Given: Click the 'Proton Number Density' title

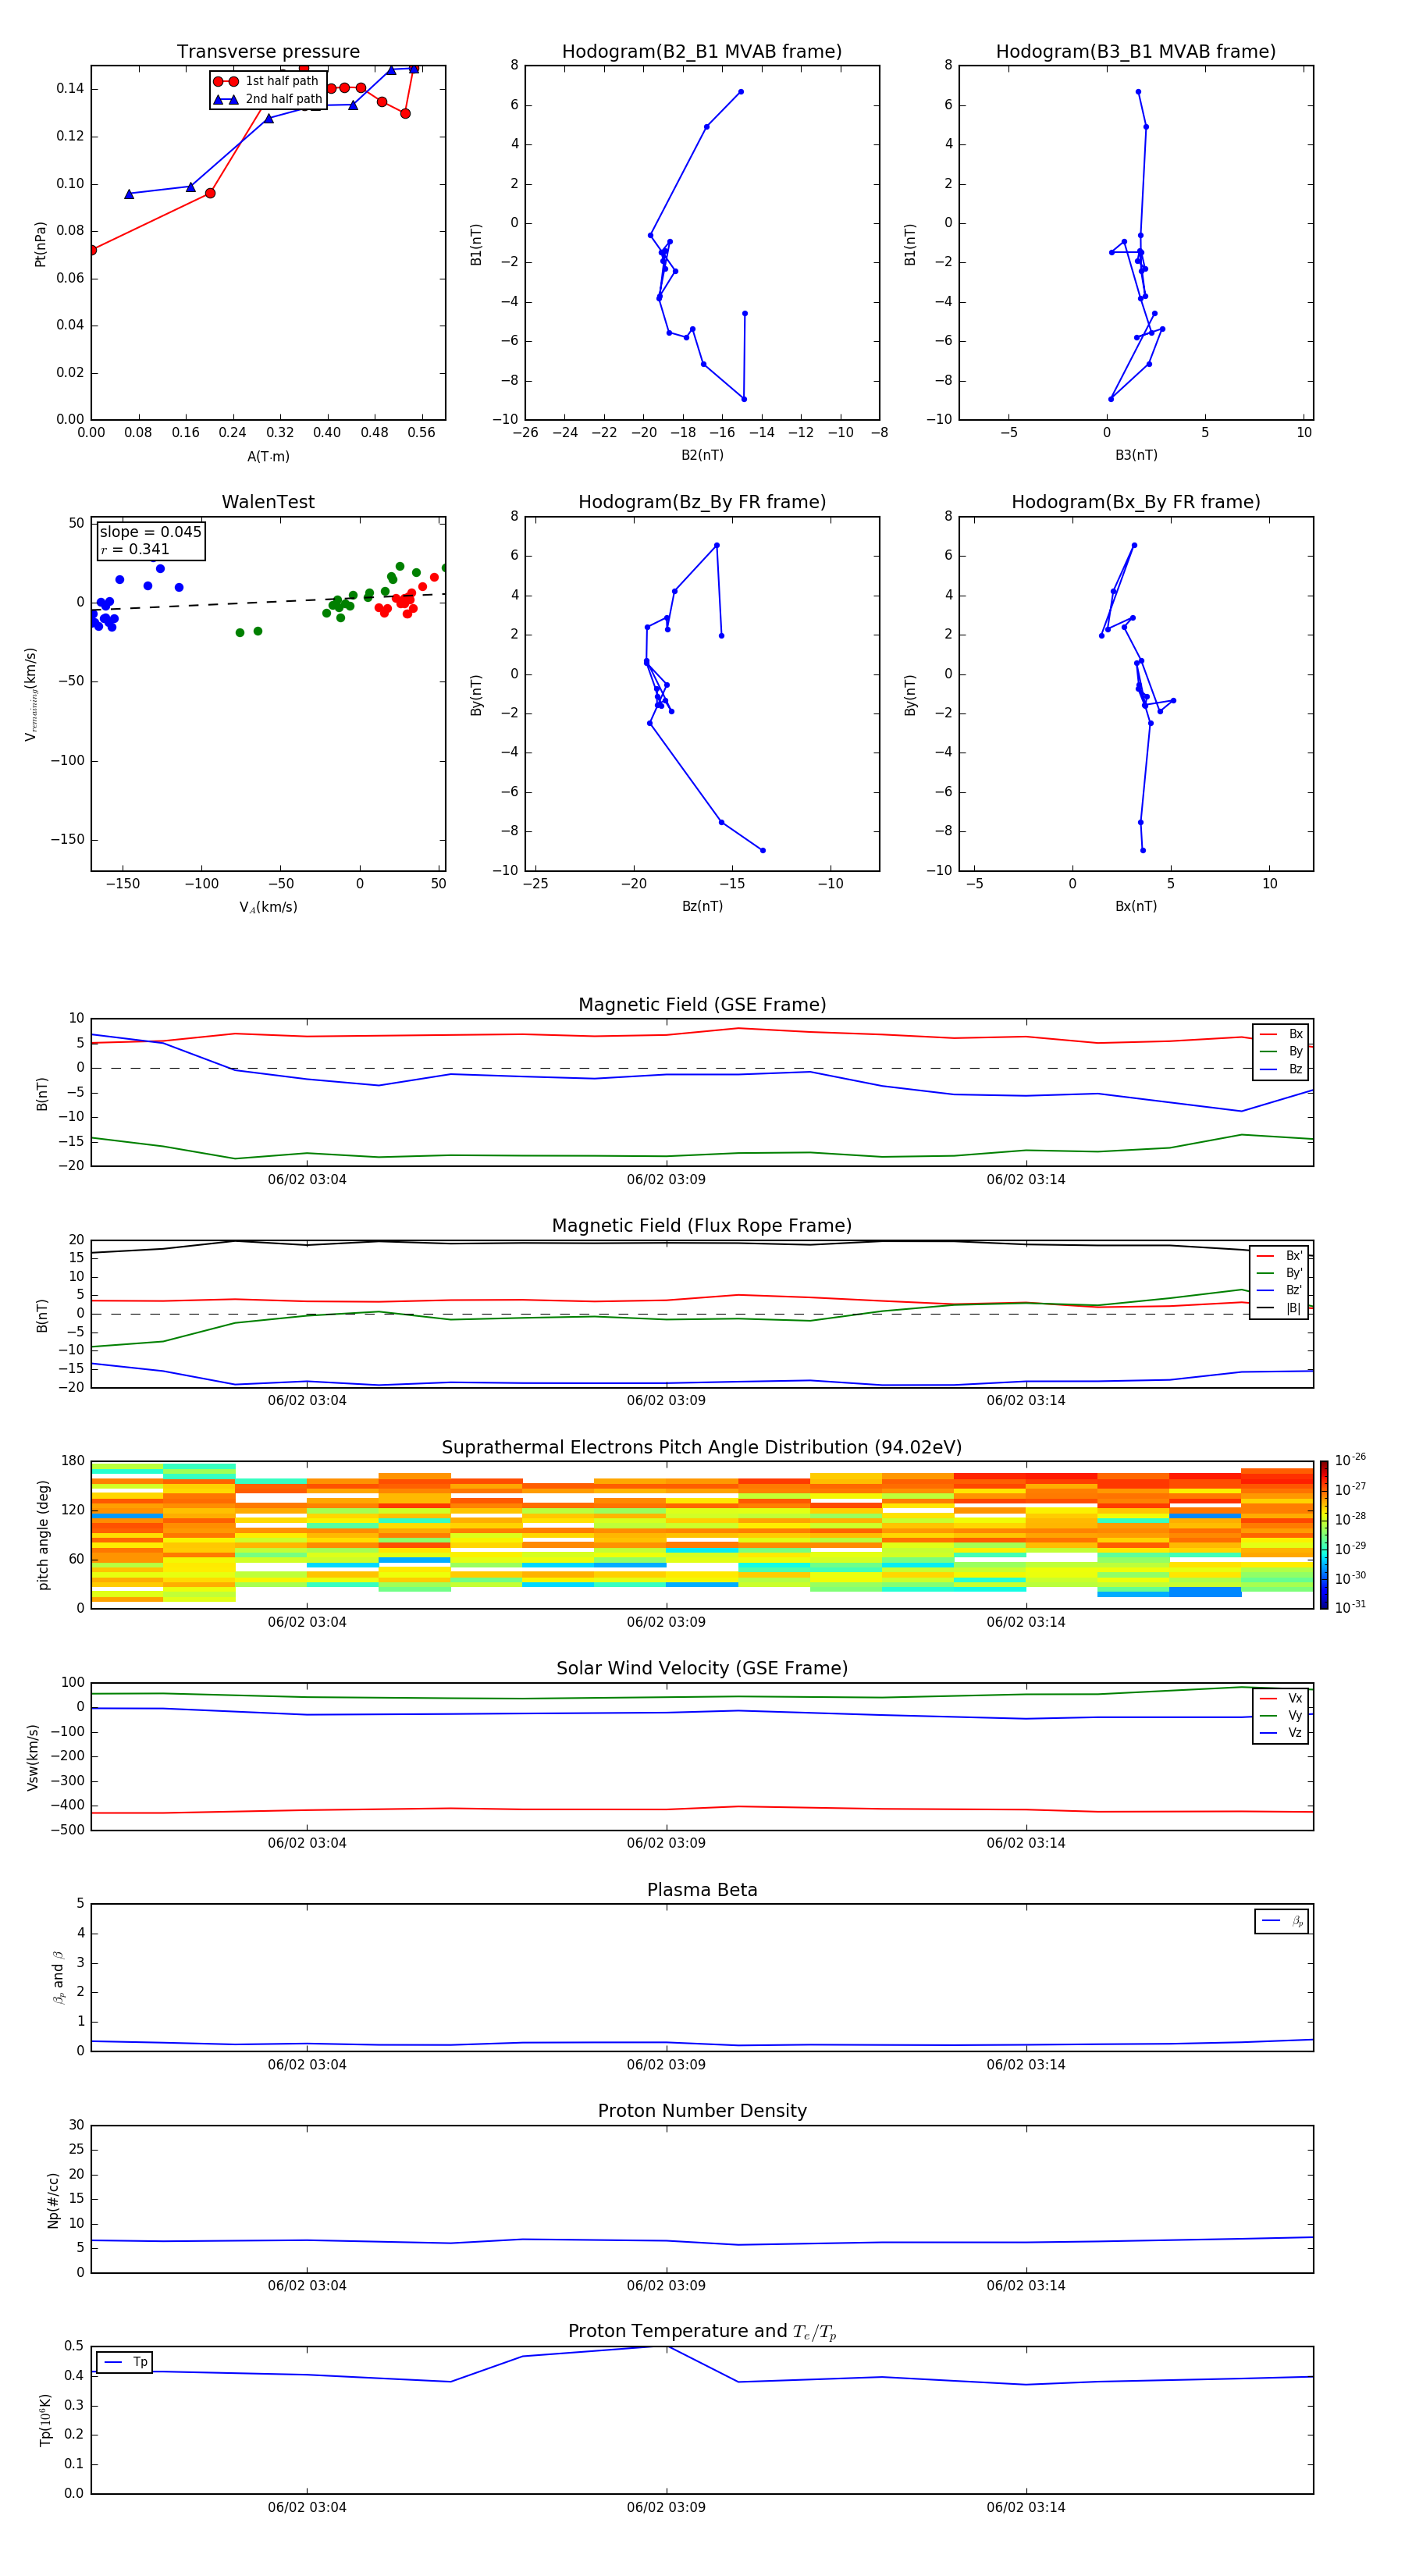Looking at the screenshot, I should tap(702, 2111).
